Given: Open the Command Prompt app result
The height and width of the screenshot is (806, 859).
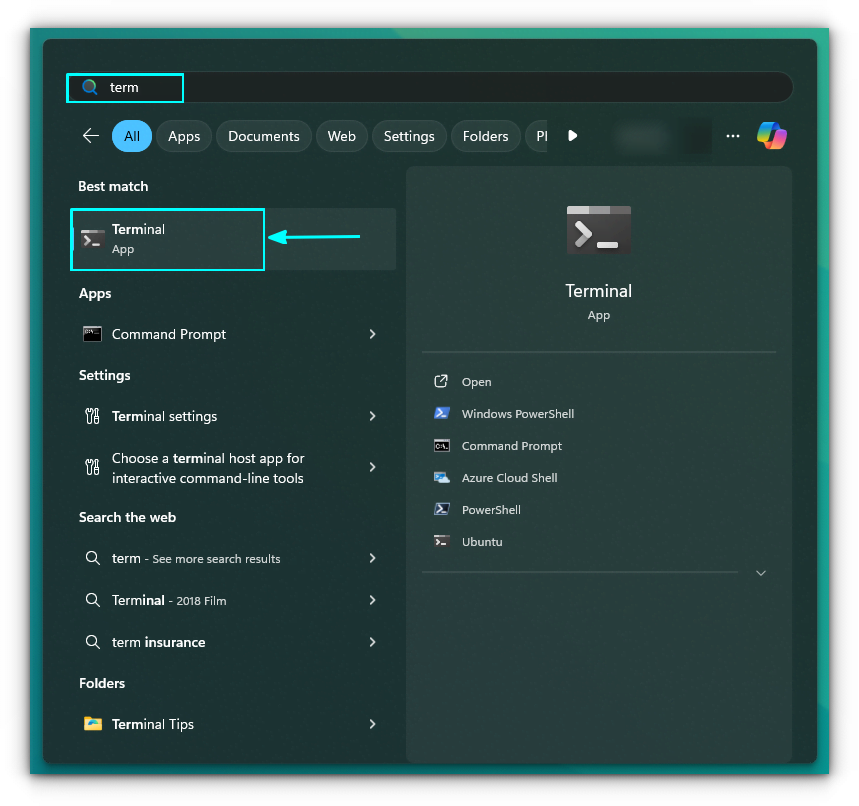Looking at the screenshot, I should tap(234, 334).
